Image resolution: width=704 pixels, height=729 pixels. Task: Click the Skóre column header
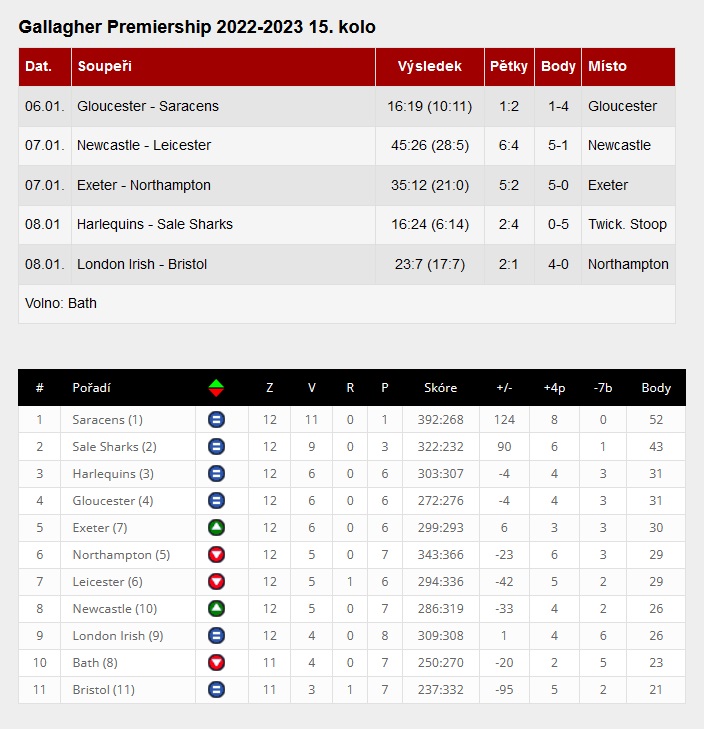tap(440, 388)
